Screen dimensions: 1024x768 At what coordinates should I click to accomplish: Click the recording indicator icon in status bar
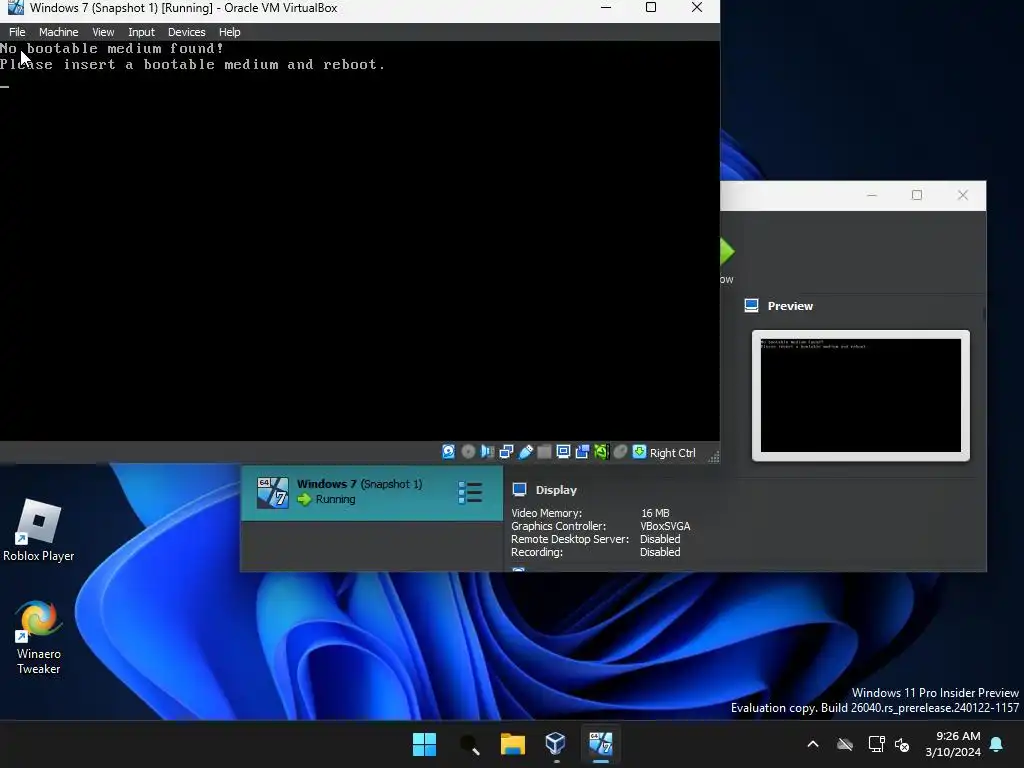click(x=582, y=452)
